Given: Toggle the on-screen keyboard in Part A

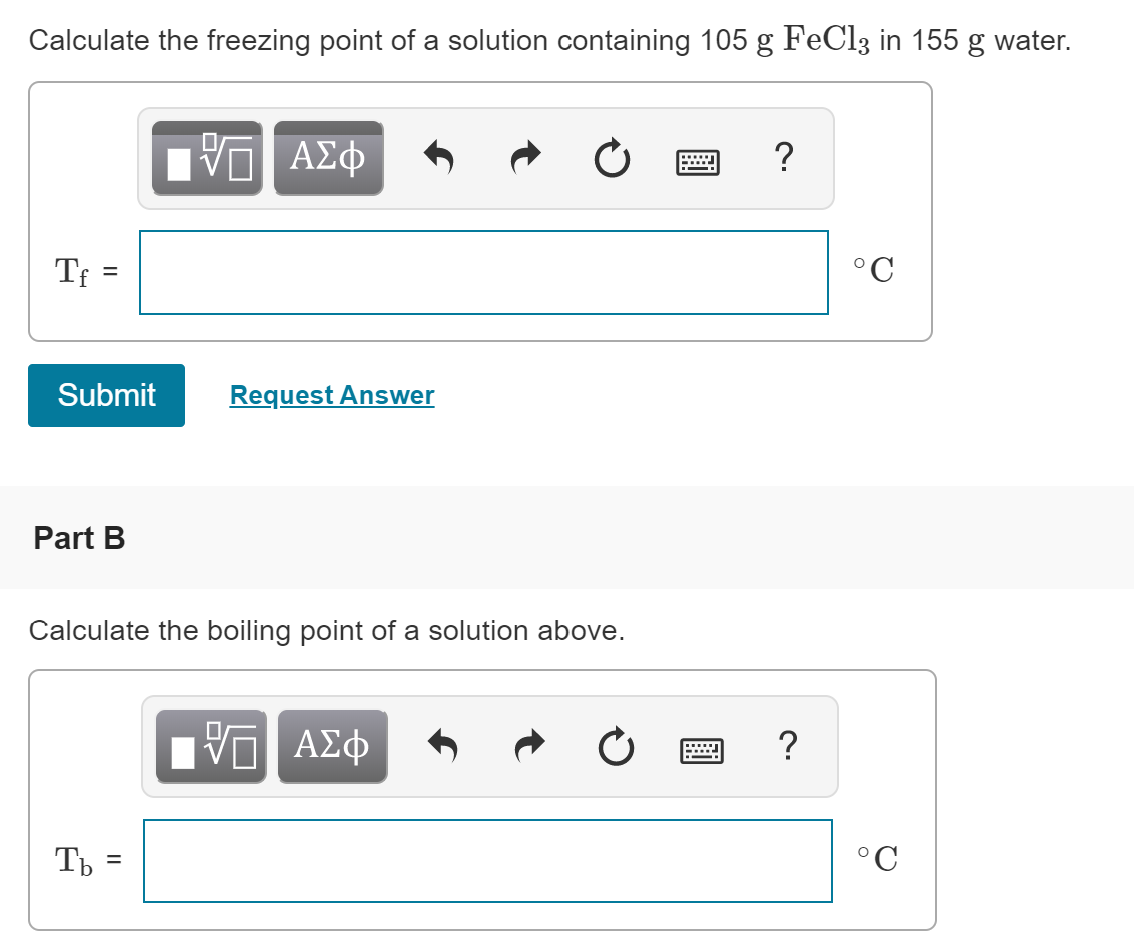Looking at the screenshot, I should [x=697, y=160].
